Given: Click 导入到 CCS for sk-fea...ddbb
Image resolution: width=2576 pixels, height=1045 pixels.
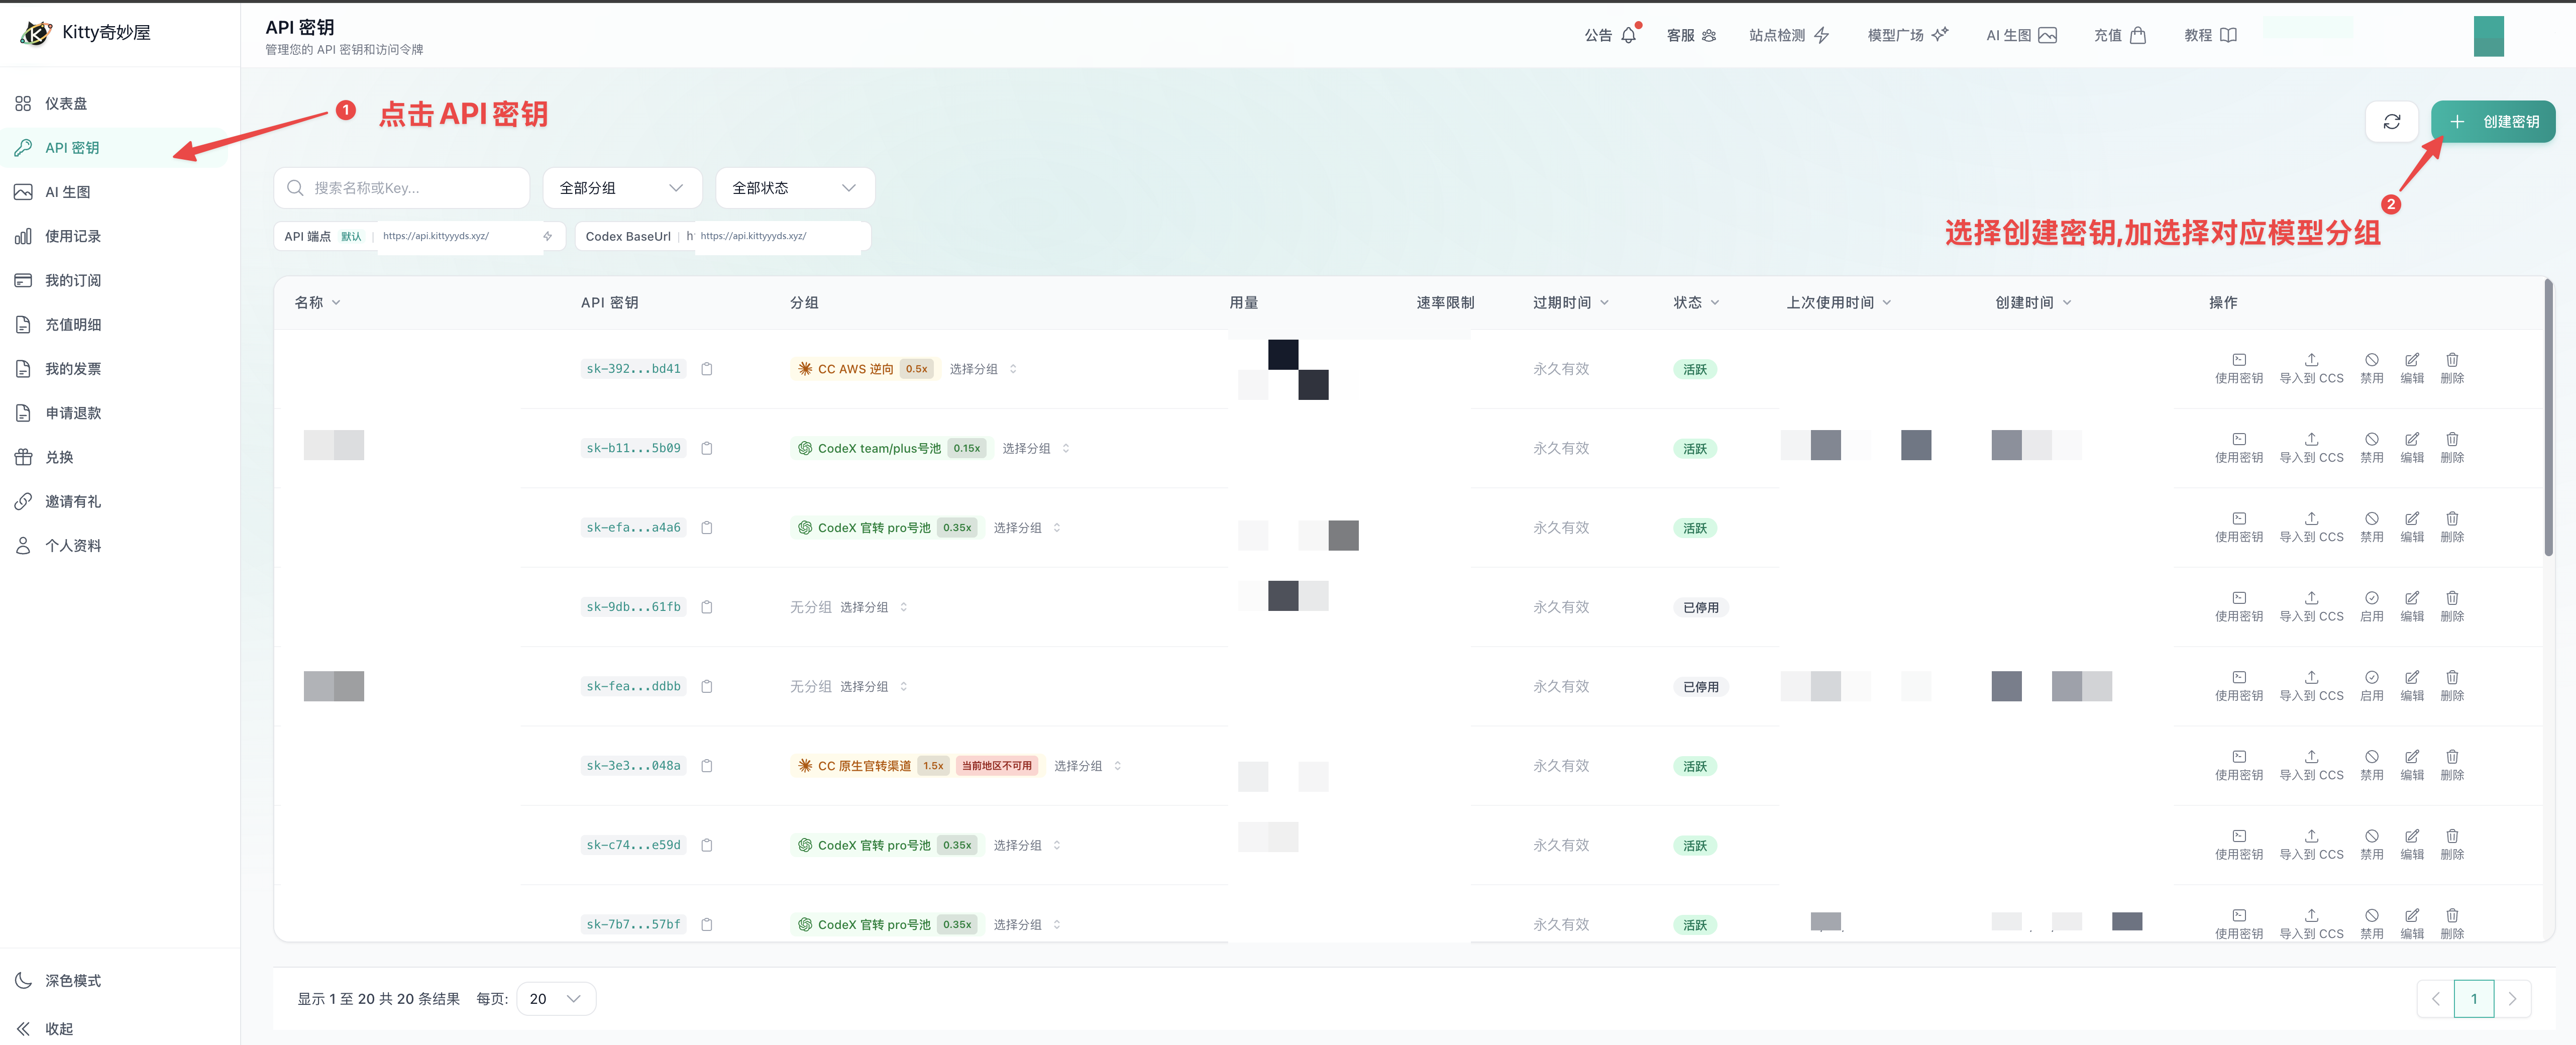Looking at the screenshot, I should click(2311, 687).
